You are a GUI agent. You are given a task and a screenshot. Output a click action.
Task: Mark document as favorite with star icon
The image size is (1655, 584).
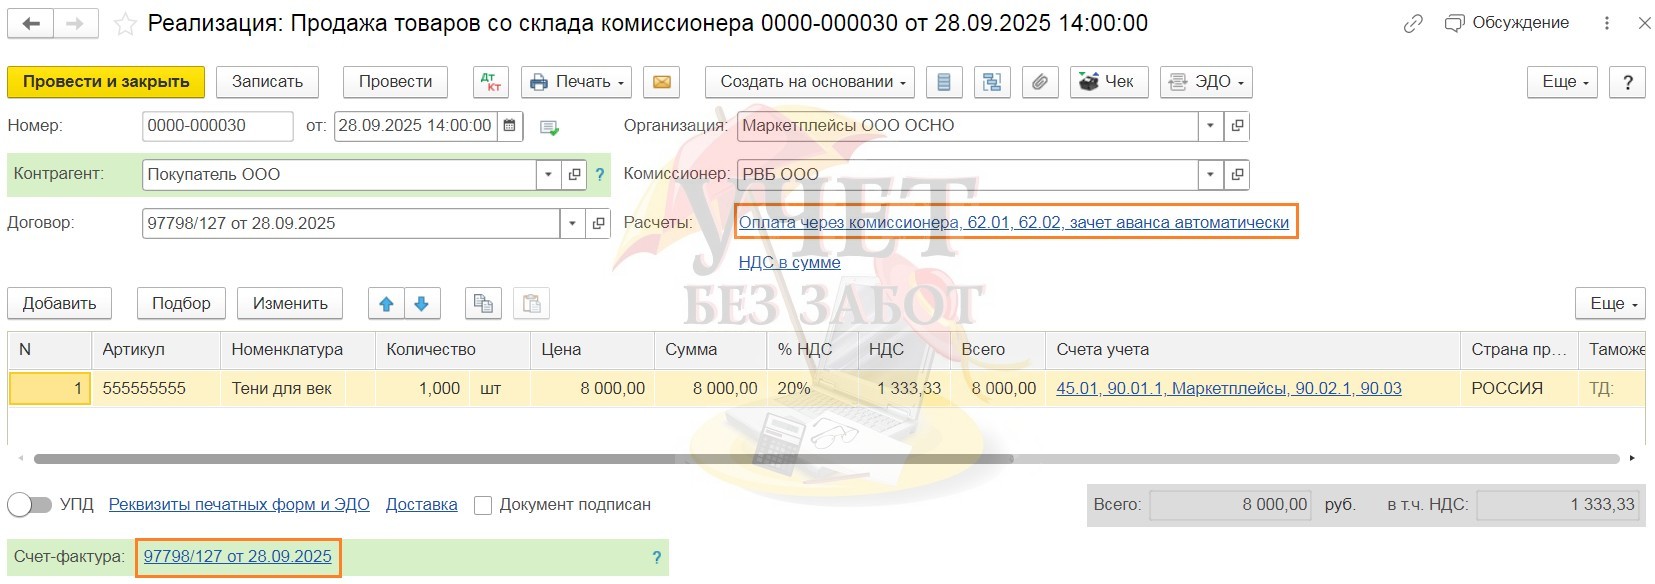125,24
